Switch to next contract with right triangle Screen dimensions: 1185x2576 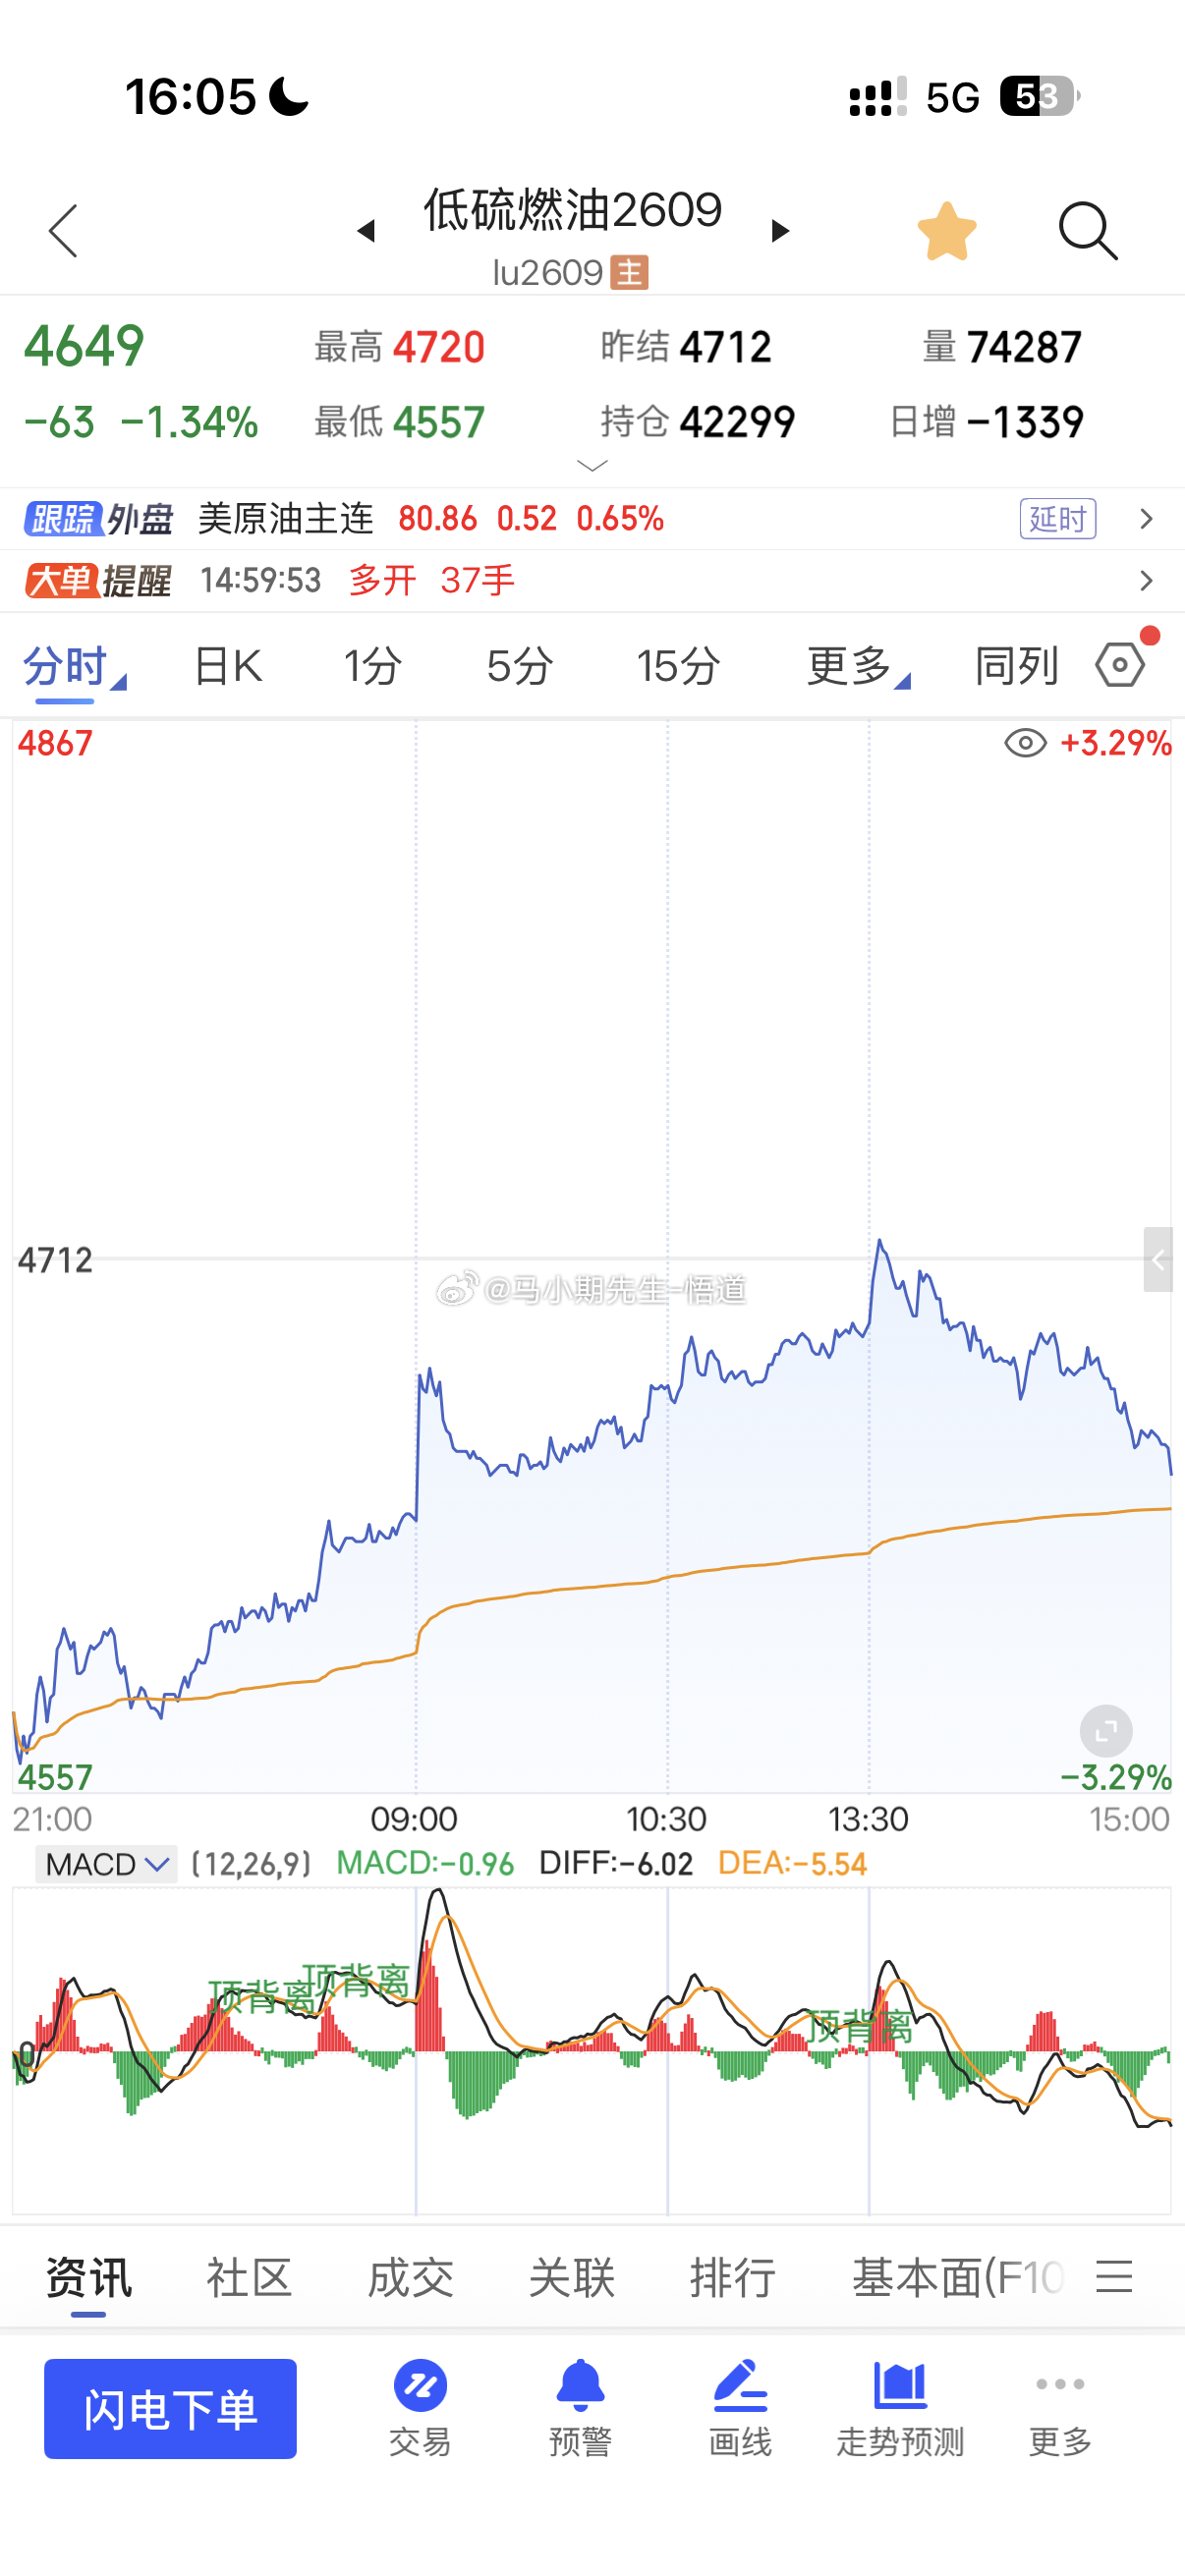(780, 231)
